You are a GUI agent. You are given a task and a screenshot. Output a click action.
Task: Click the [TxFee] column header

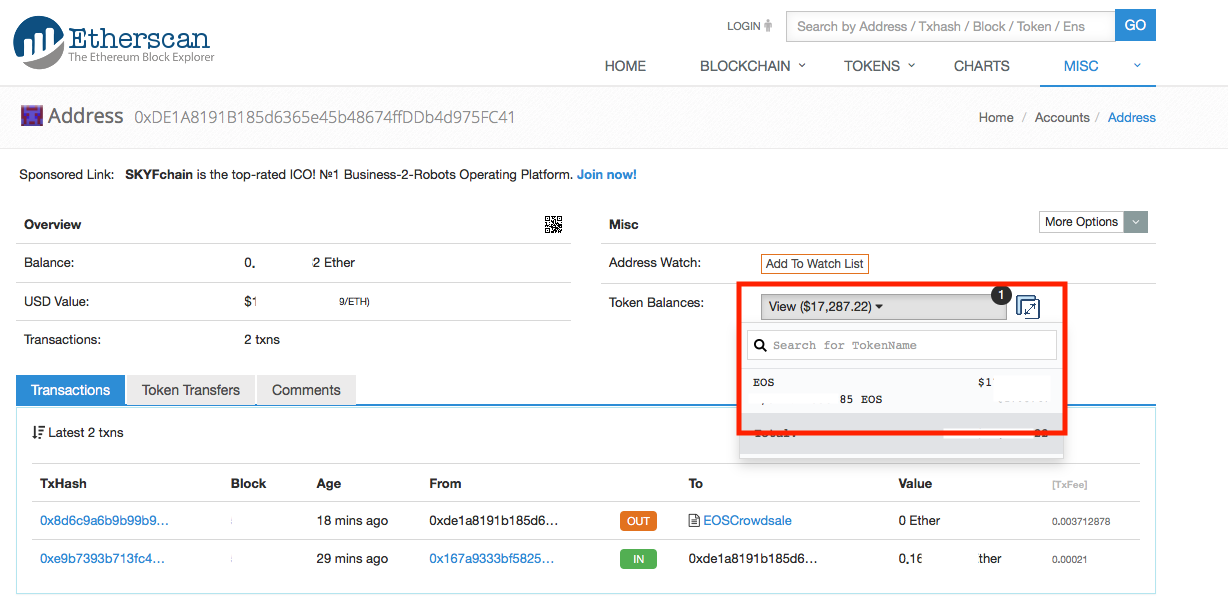tap(1069, 484)
